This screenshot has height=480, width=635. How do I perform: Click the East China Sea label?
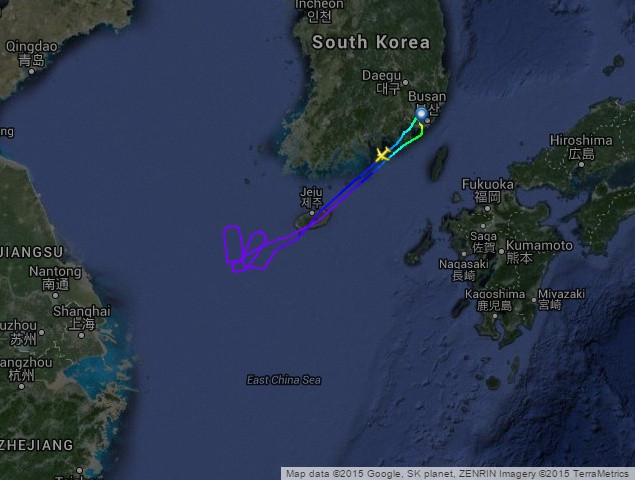tap(284, 380)
